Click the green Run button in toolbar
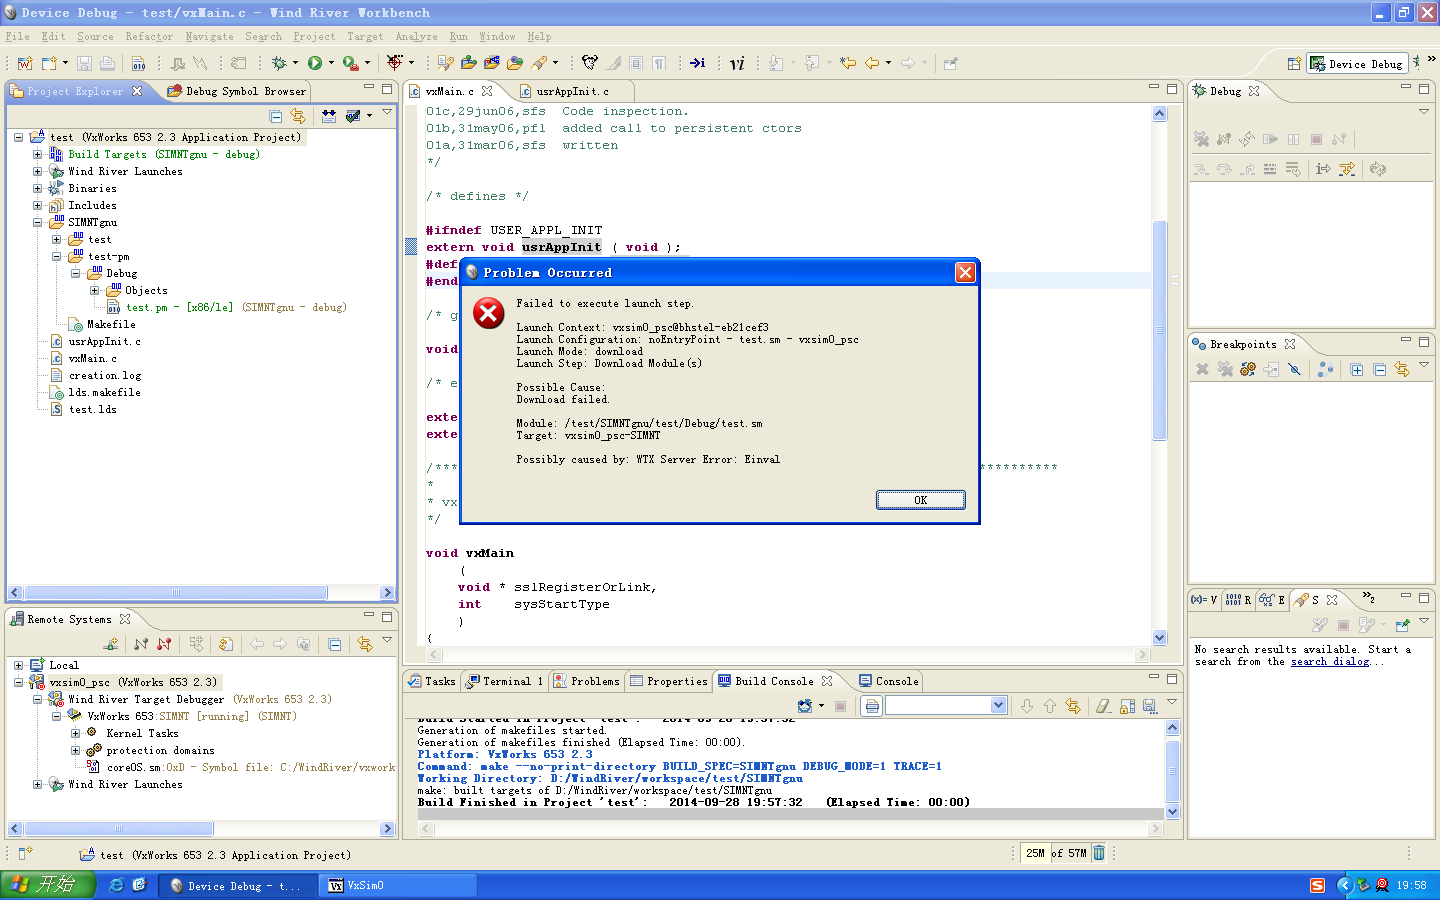This screenshot has width=1440, height=900. click(315, 63)
